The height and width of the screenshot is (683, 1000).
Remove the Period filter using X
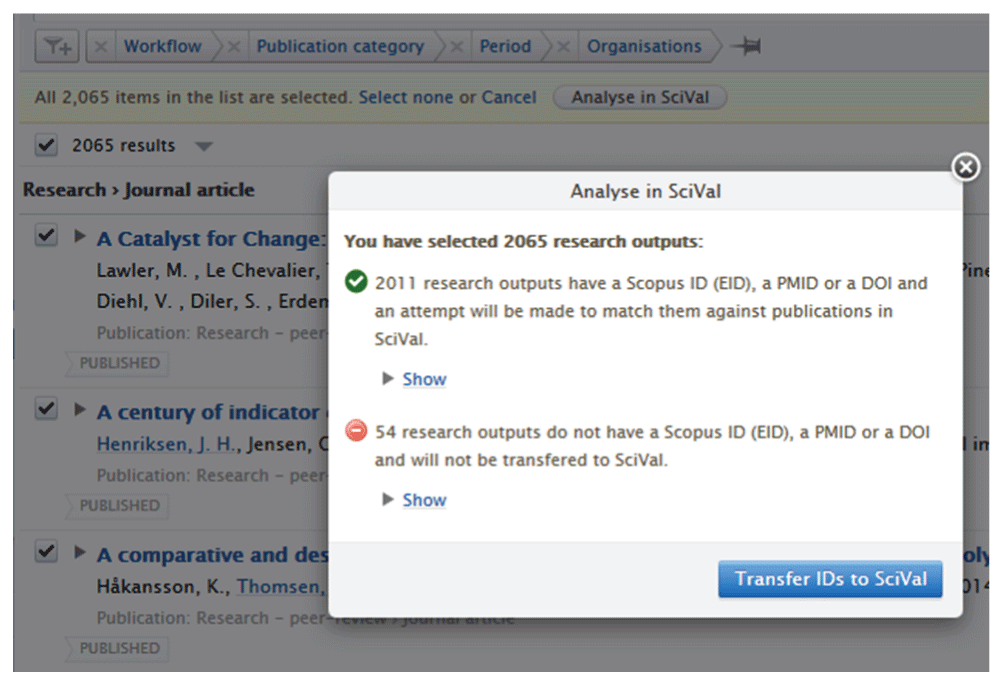tap(456, 47)
